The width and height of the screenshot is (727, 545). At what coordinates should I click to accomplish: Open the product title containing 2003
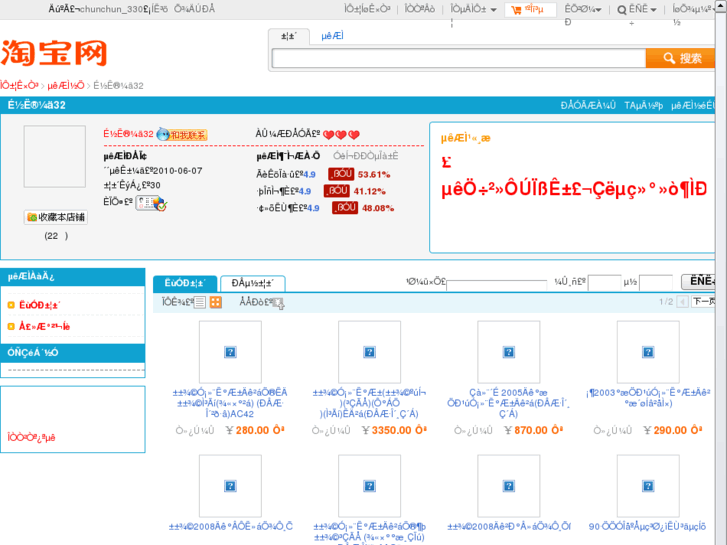(648, 398)
